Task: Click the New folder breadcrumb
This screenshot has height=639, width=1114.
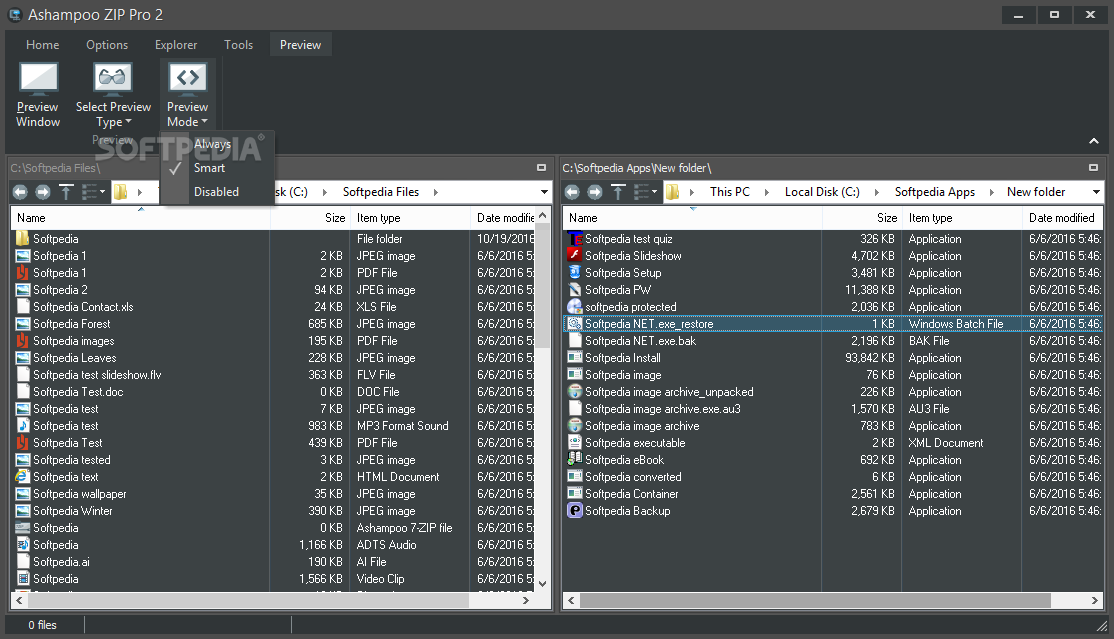Action: coord(1036,192)
